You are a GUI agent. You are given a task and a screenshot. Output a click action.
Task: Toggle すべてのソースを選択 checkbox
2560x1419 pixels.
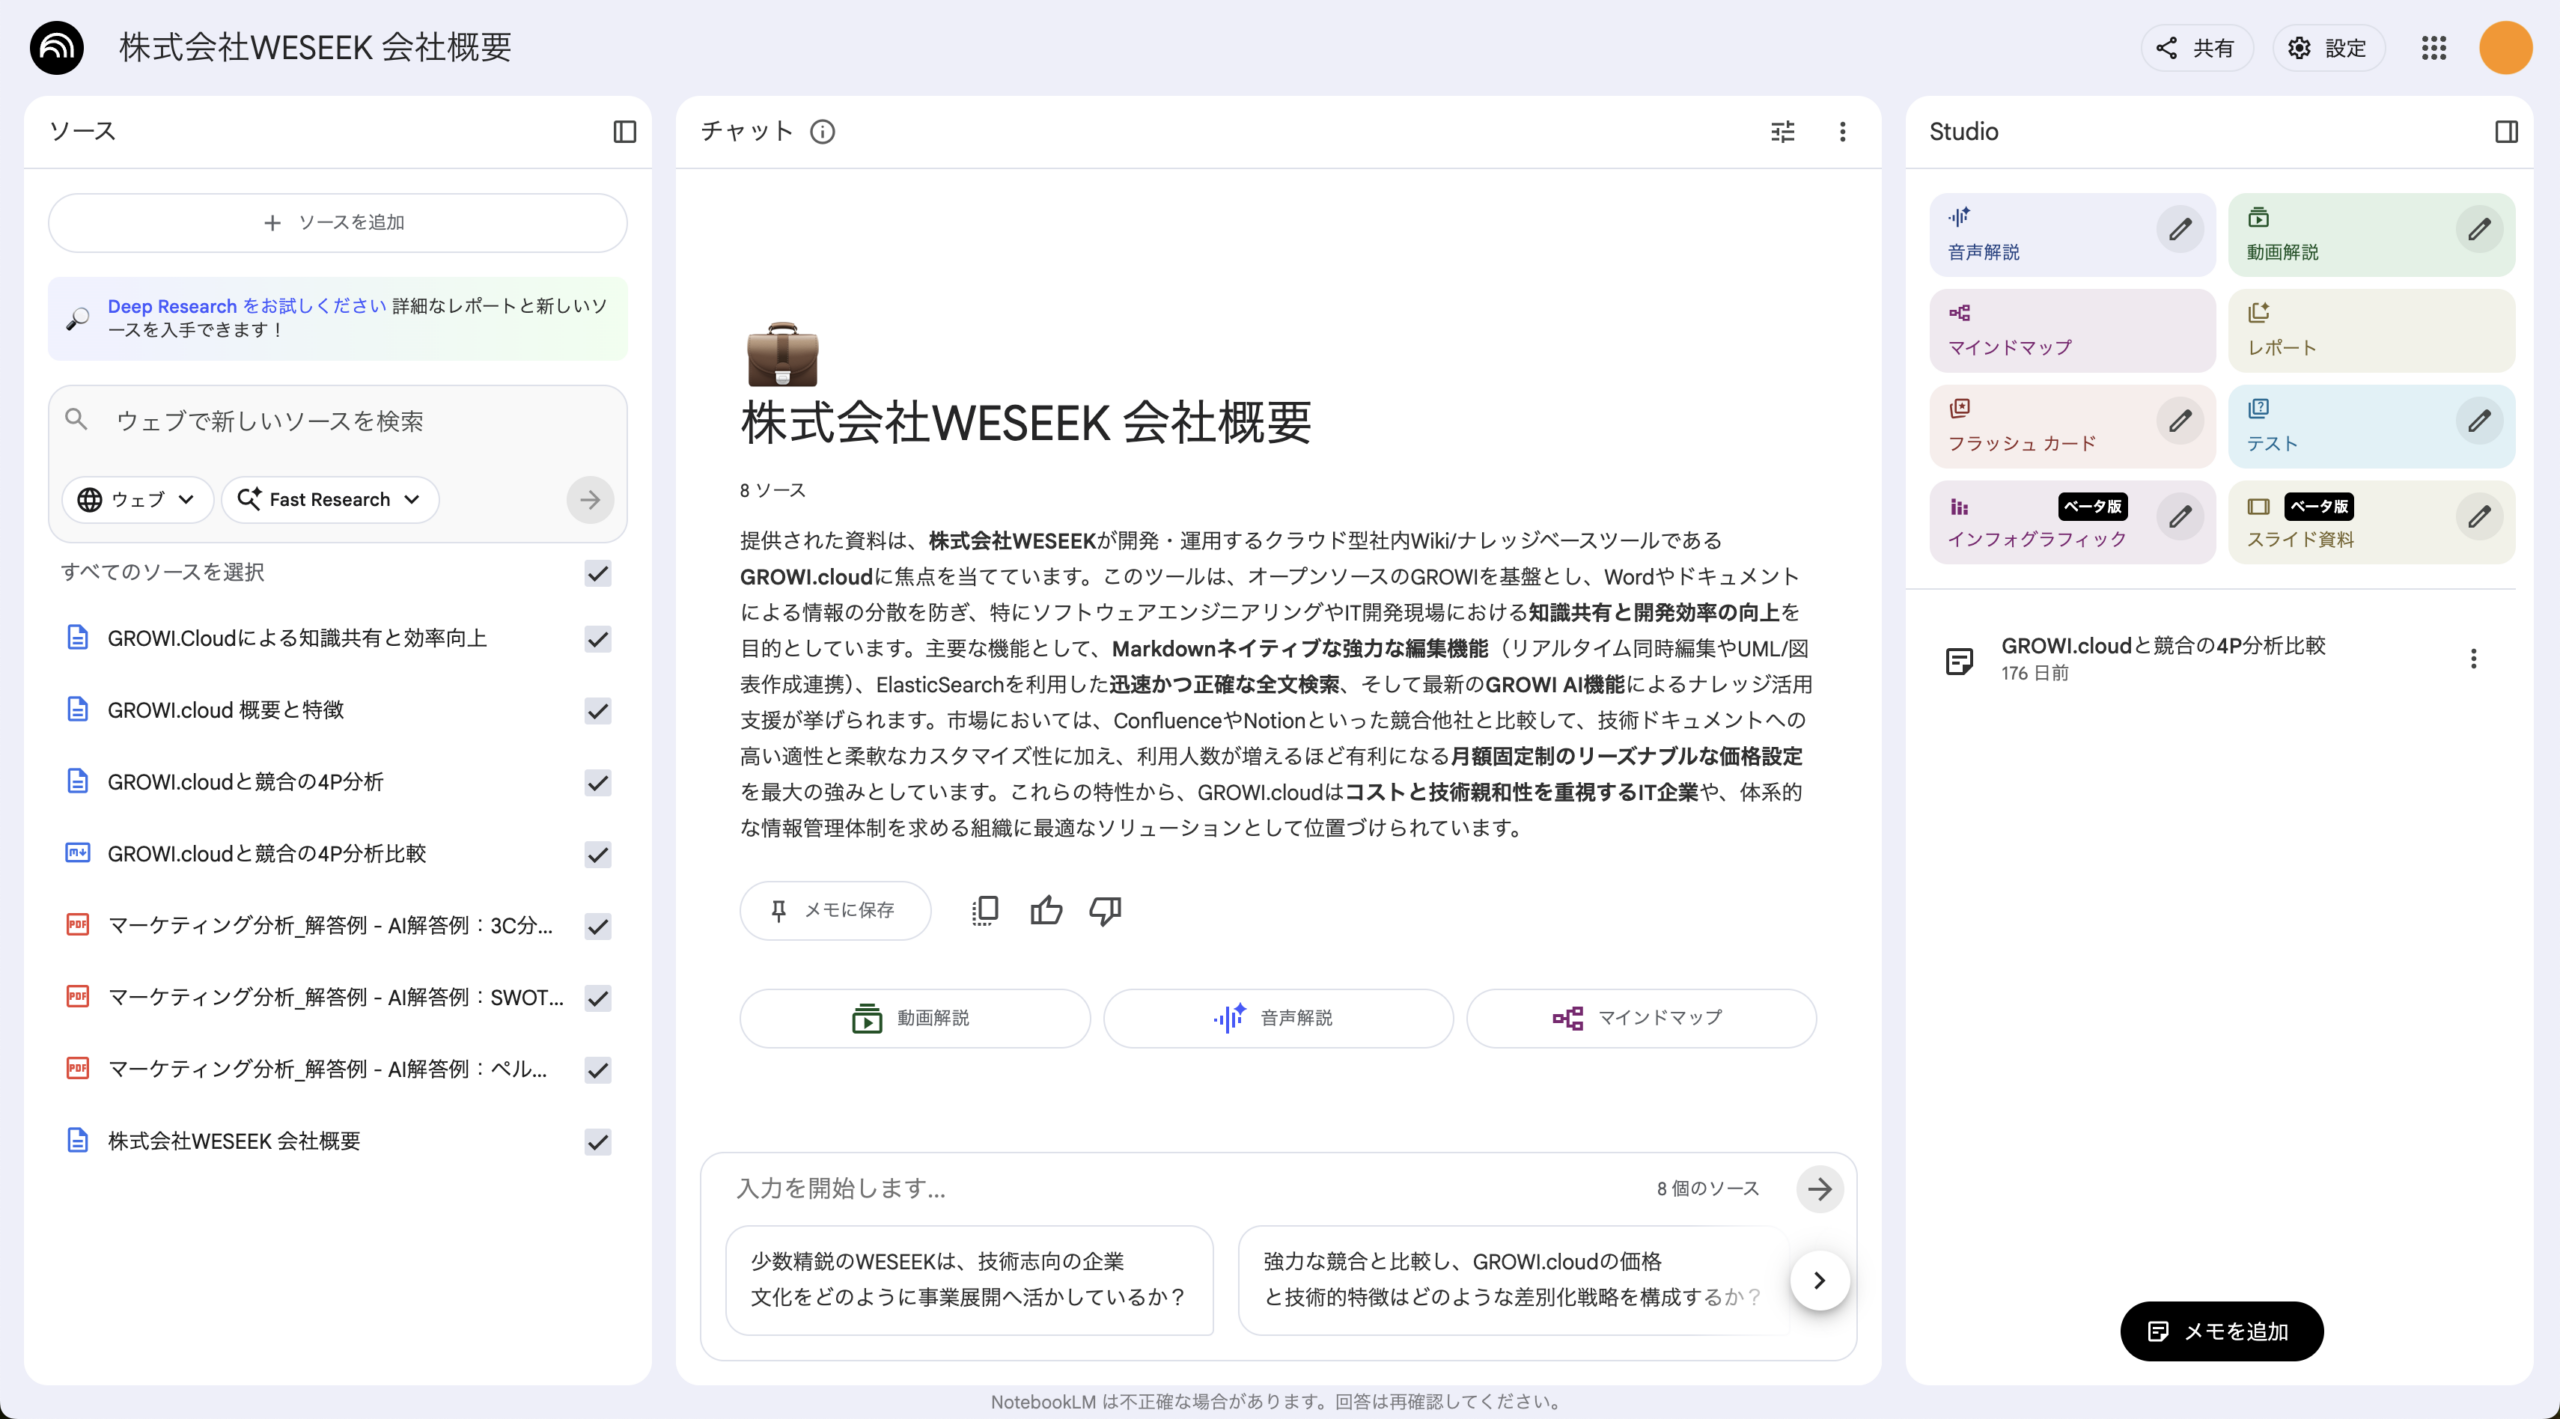coord(597,573)
